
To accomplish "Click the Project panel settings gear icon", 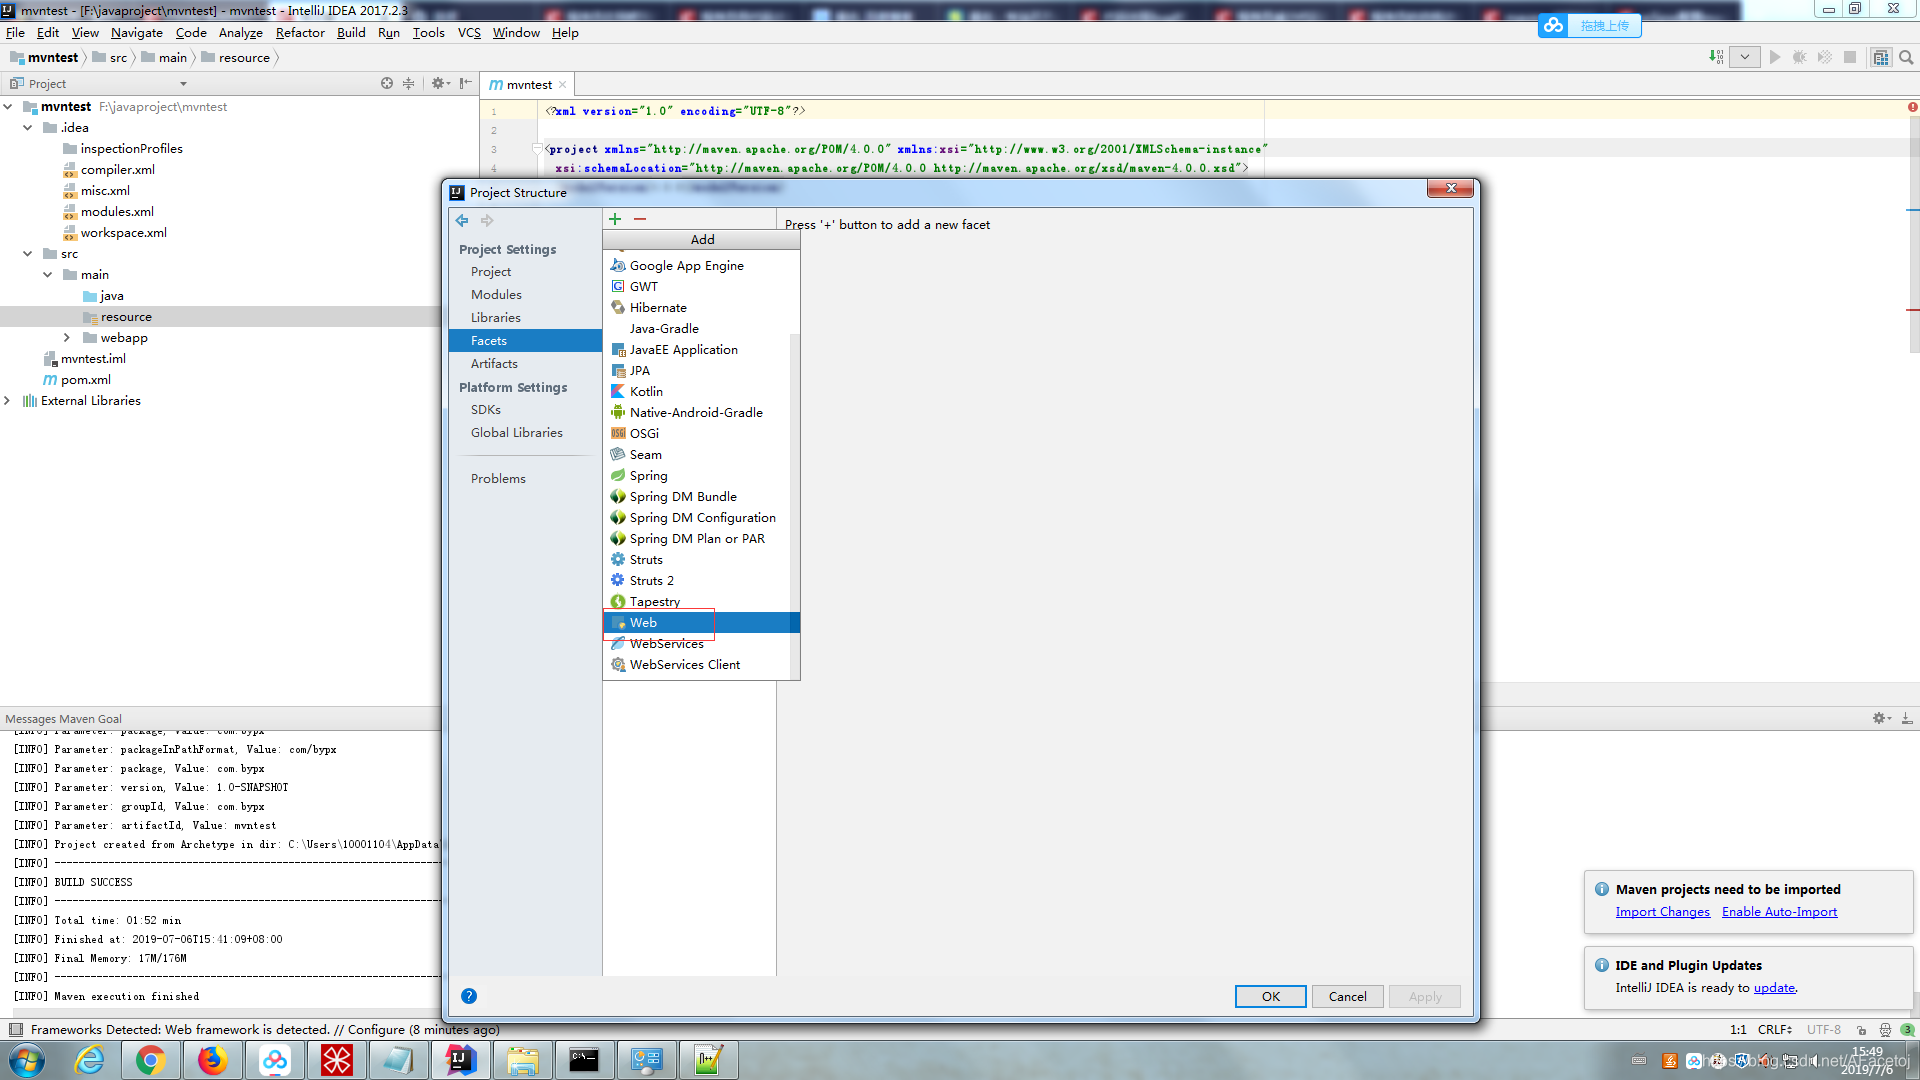I will [x=438, y=83].
